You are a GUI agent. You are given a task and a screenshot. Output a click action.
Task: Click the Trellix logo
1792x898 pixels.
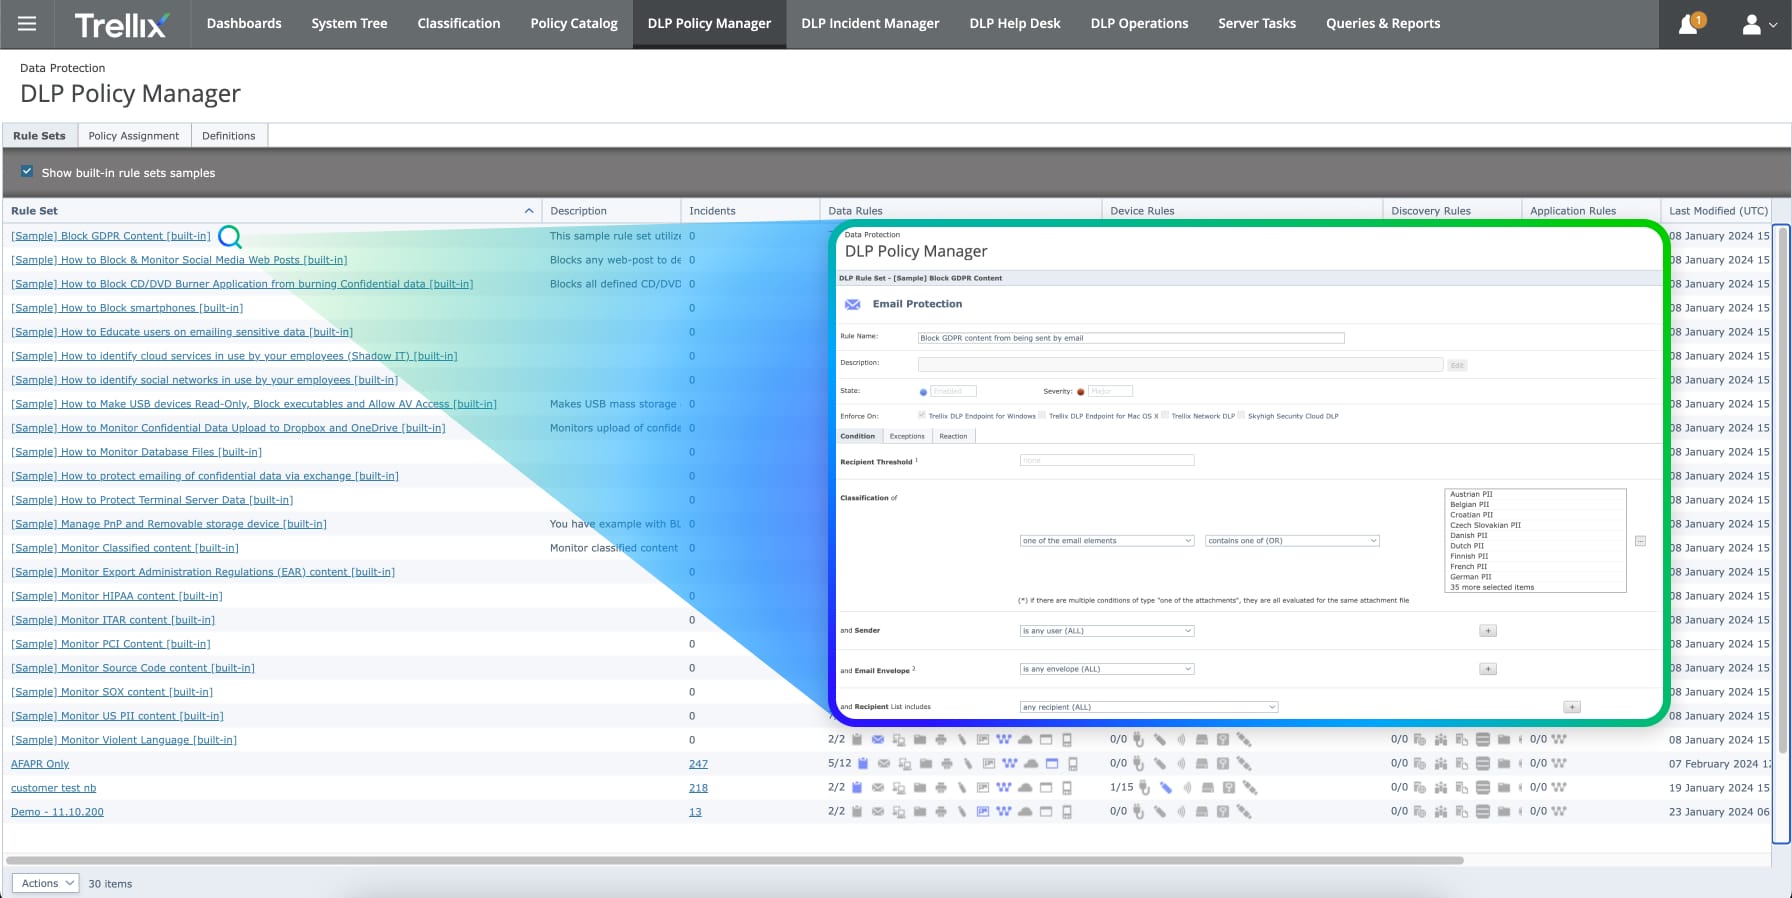pyautogui.click(x=121, y=25)
